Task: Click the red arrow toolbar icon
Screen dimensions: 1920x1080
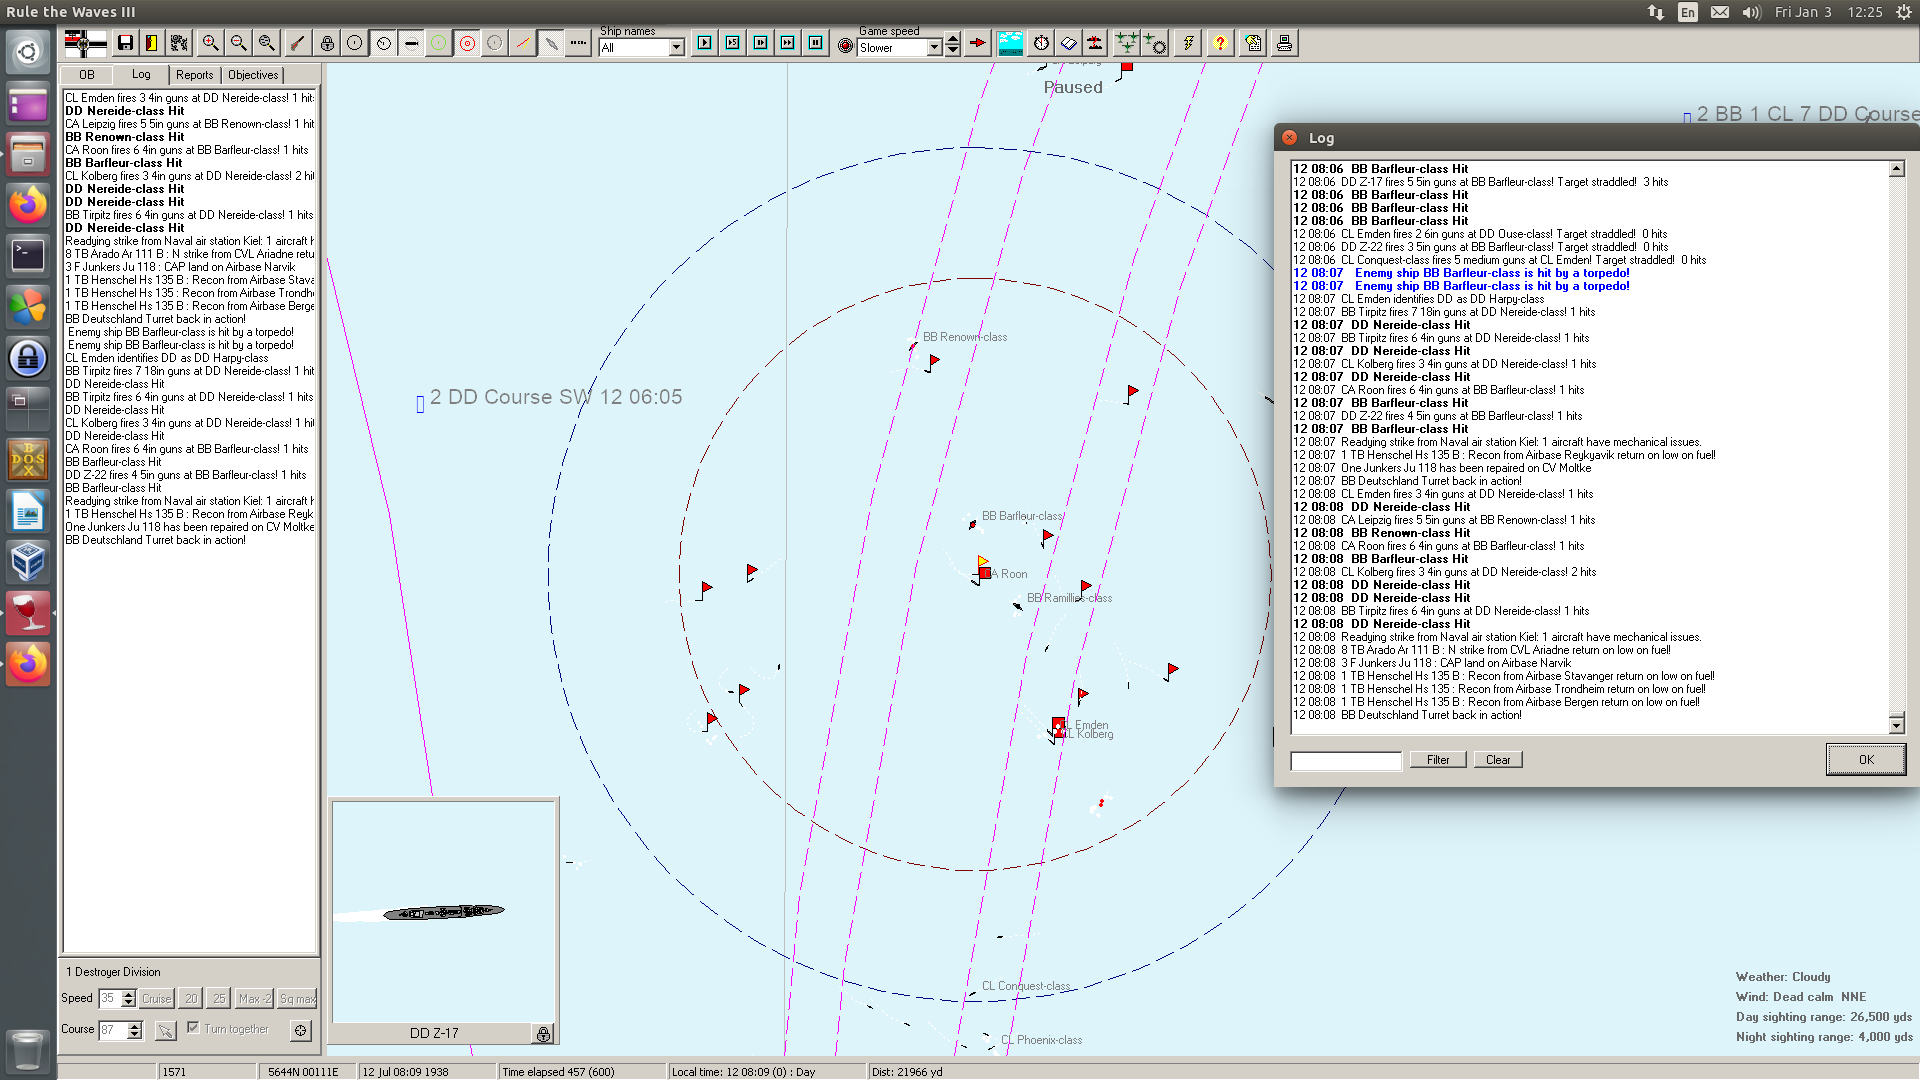Action: pyautogui.click(x=978, y=43)
